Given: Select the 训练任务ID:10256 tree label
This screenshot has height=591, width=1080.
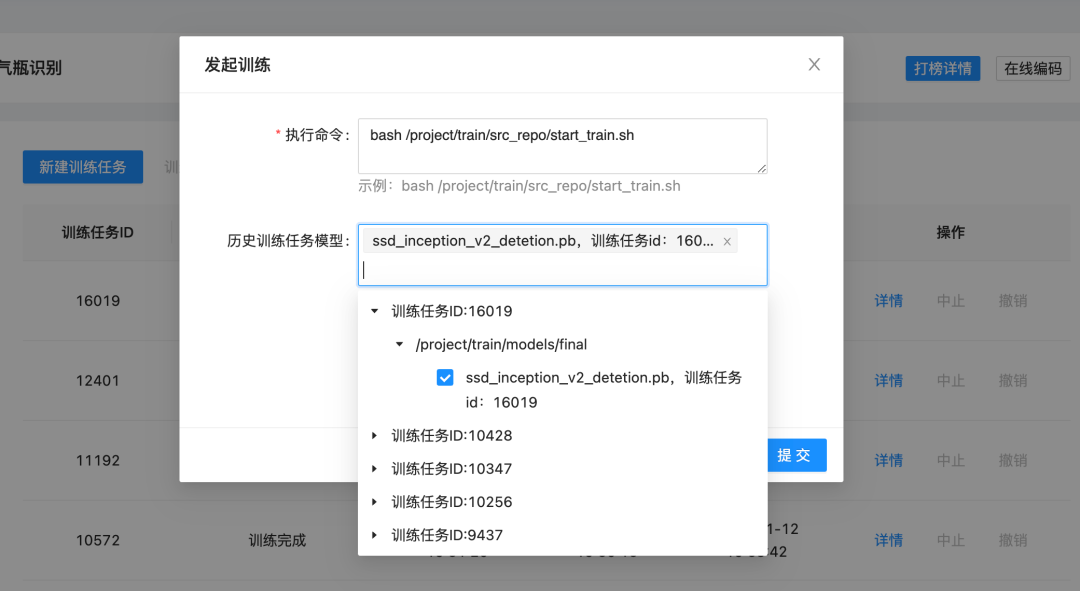Looking at the screenshot, I should coord(452,501).
